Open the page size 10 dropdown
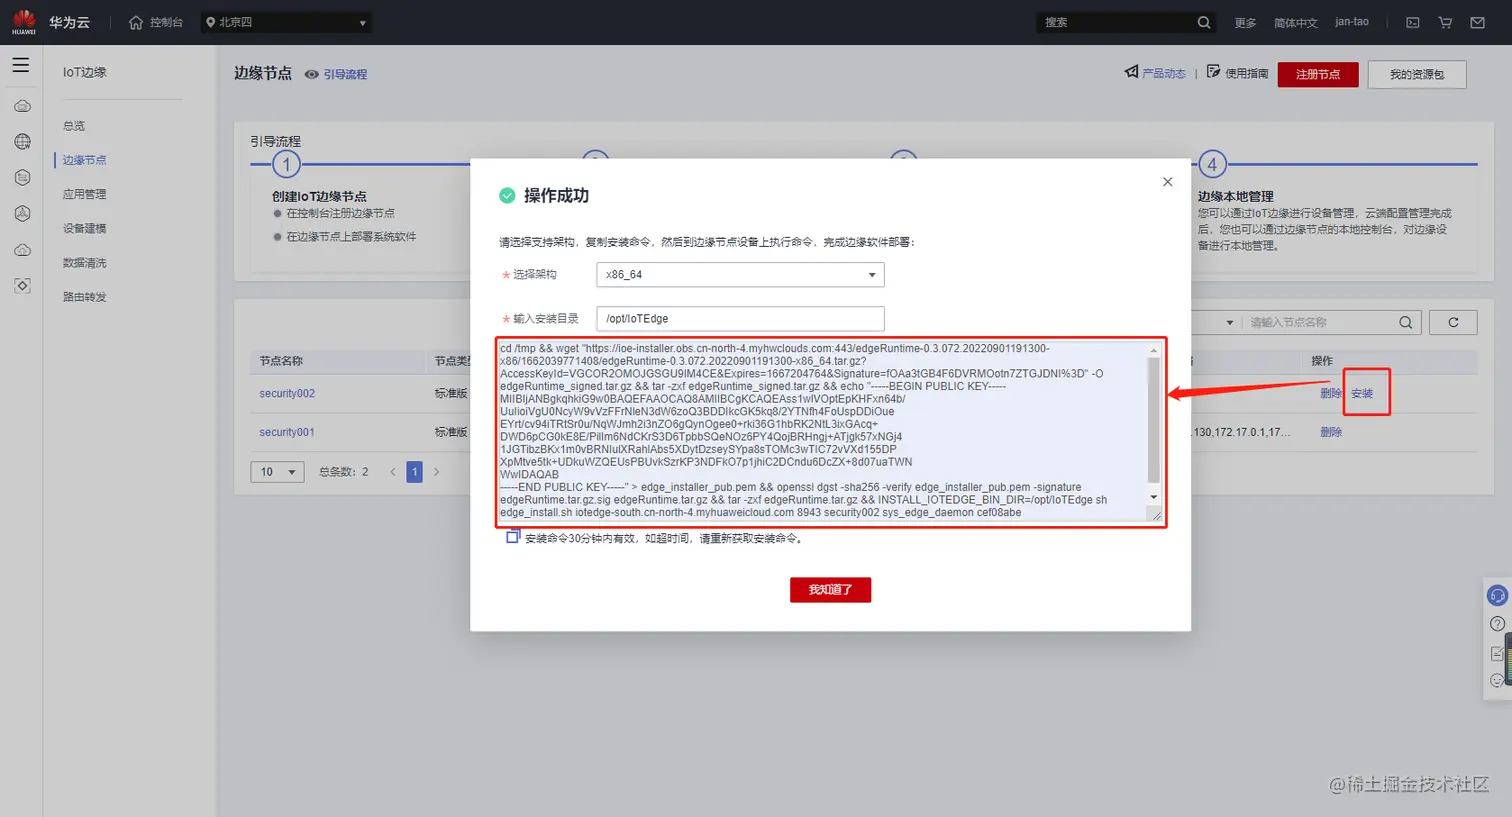1512x817 pixels. point(277,471)
